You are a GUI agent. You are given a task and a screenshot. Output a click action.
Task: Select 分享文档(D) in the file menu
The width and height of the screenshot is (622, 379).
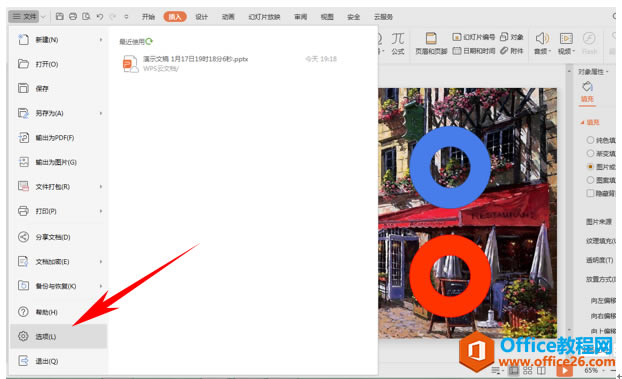[x=59, y=237]
